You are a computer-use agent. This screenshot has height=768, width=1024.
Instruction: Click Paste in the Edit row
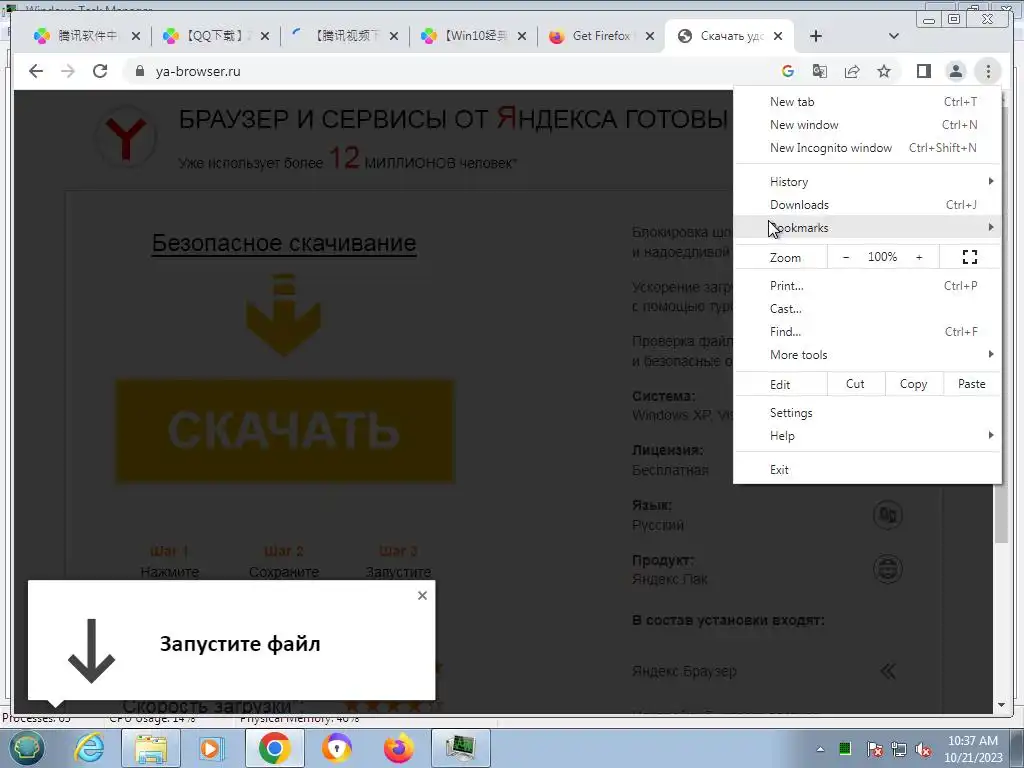click(972, 384)
